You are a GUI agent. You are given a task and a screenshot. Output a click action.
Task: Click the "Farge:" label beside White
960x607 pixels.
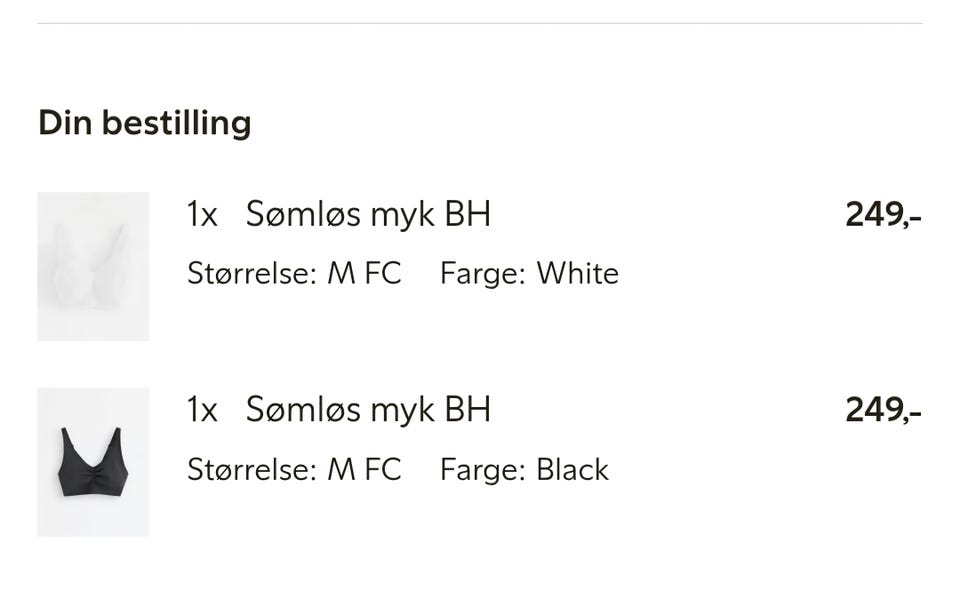pos(482,274)
